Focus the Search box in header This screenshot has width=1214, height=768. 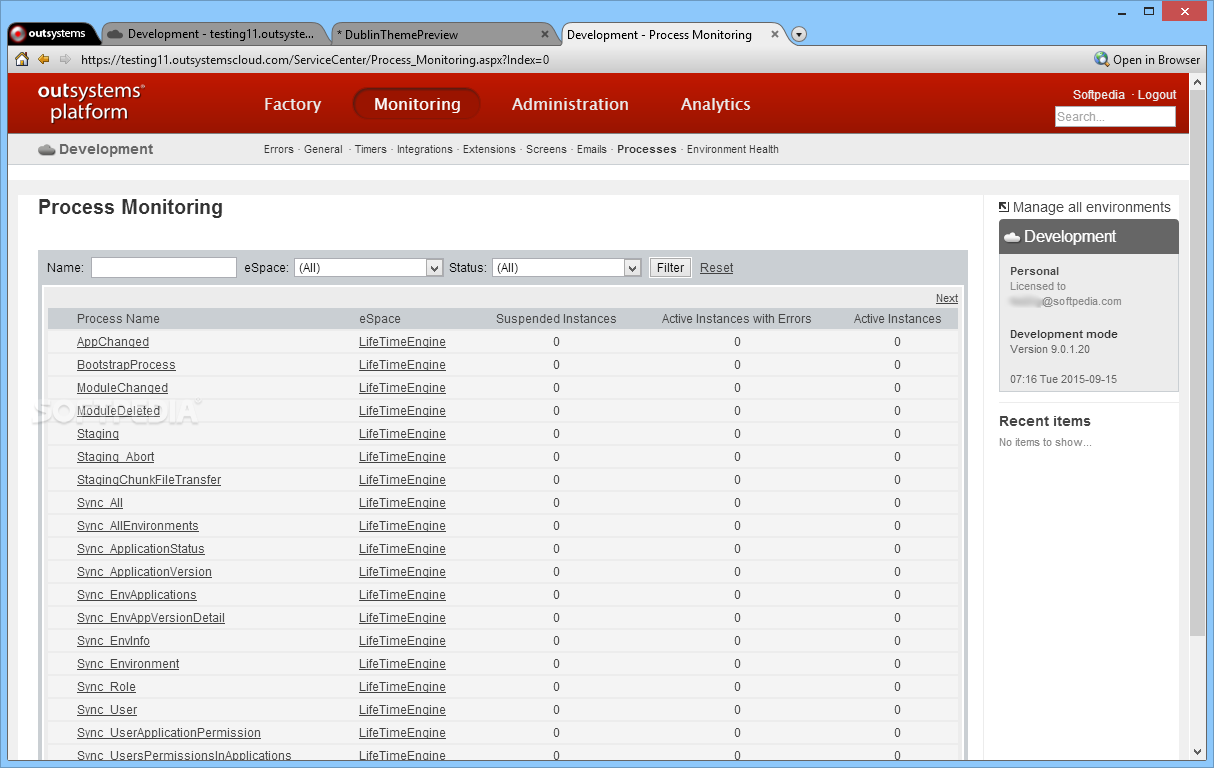1115,117
